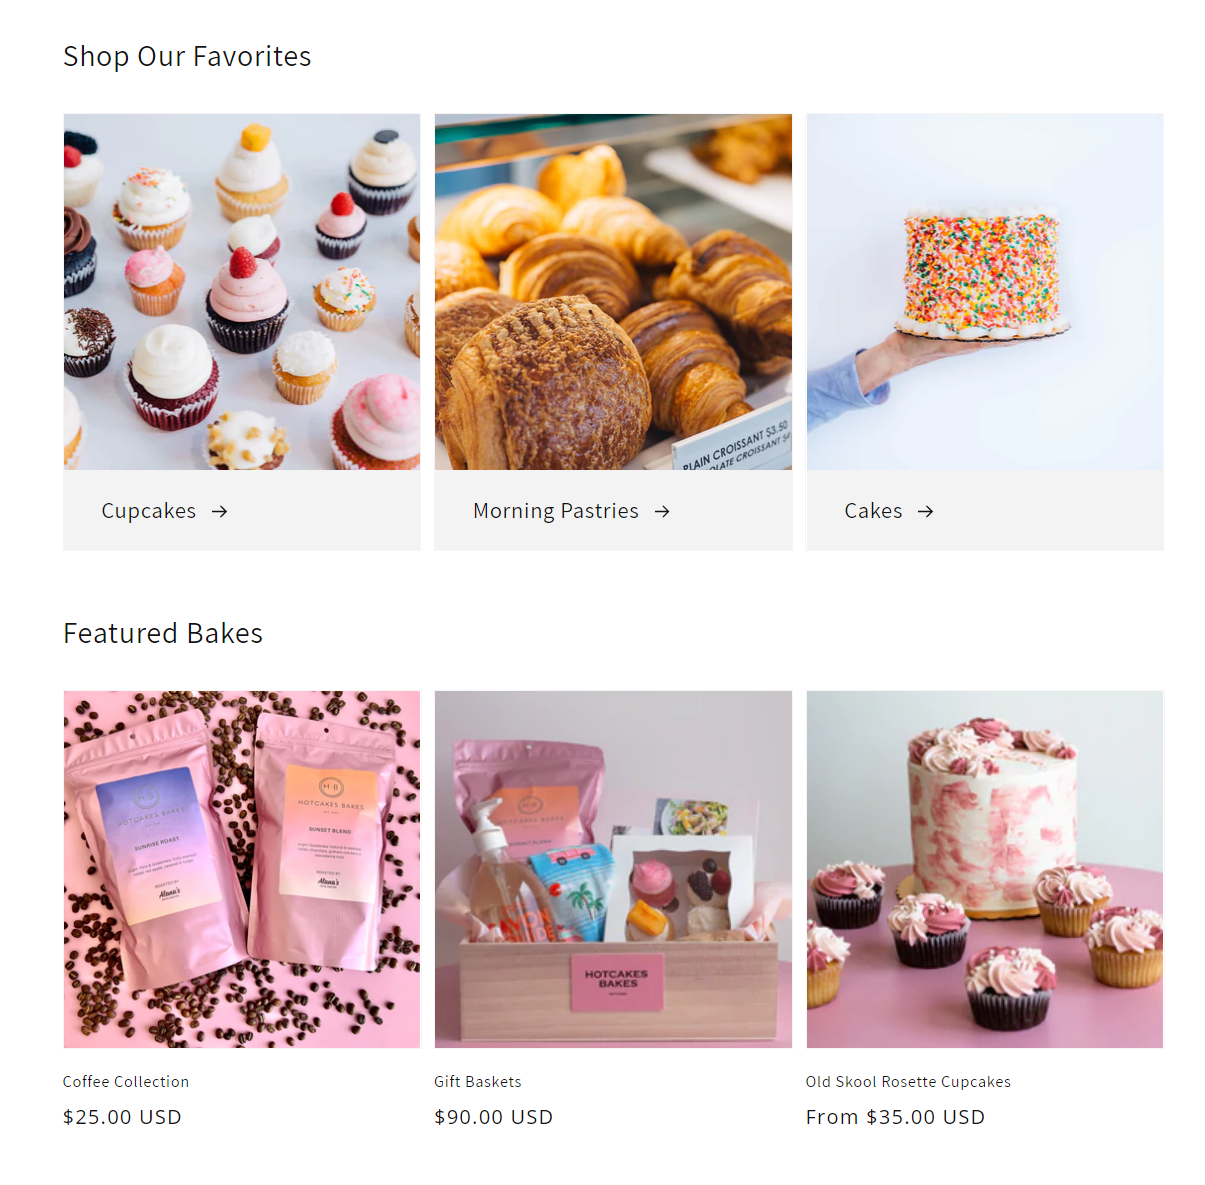Click the arrow icon next to Cupcakes
This screenshot has height=1185, width=1205.
click(220, 511)
